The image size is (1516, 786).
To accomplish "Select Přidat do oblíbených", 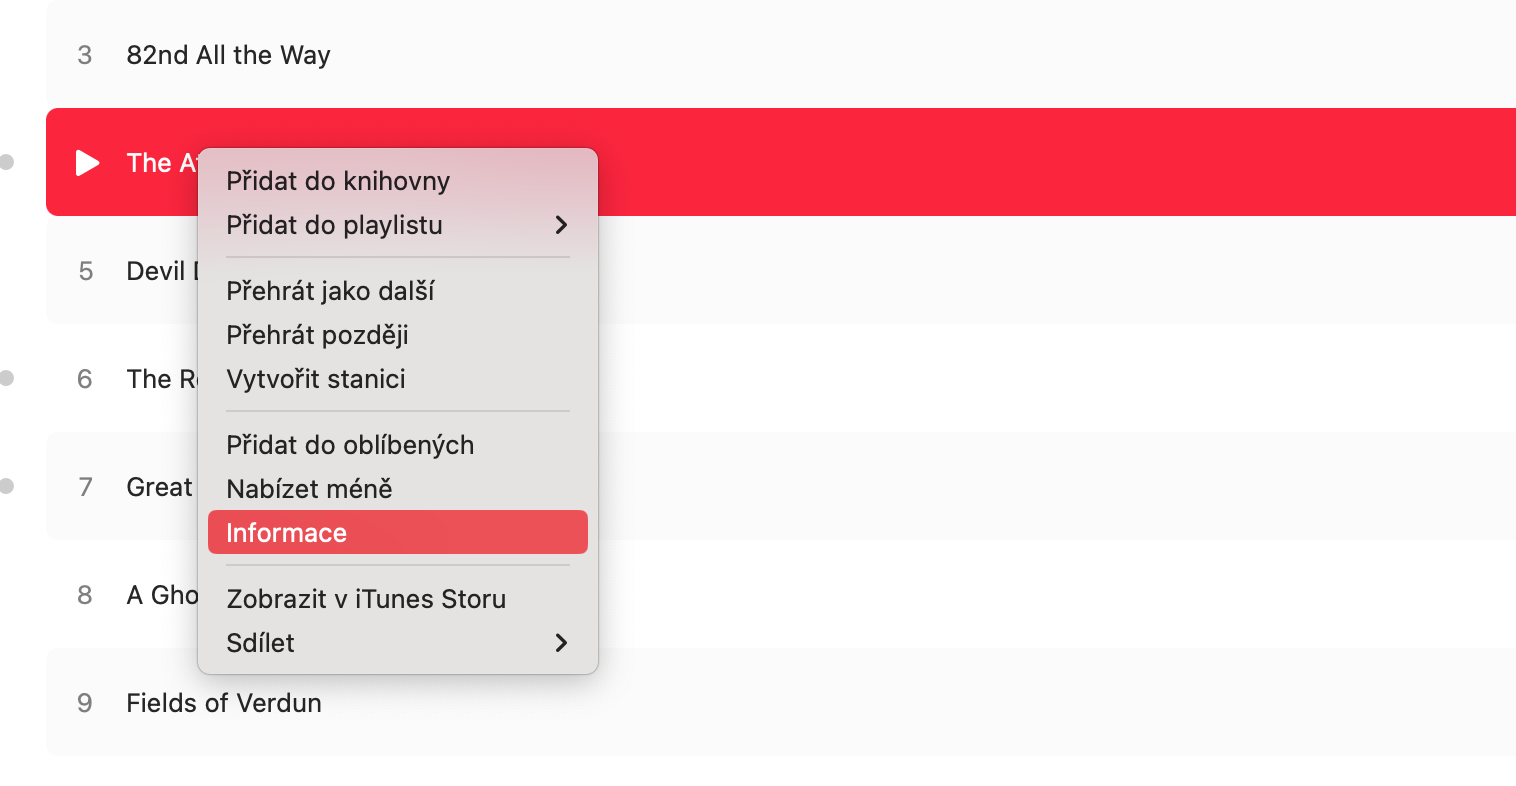I will click(350, 445).
